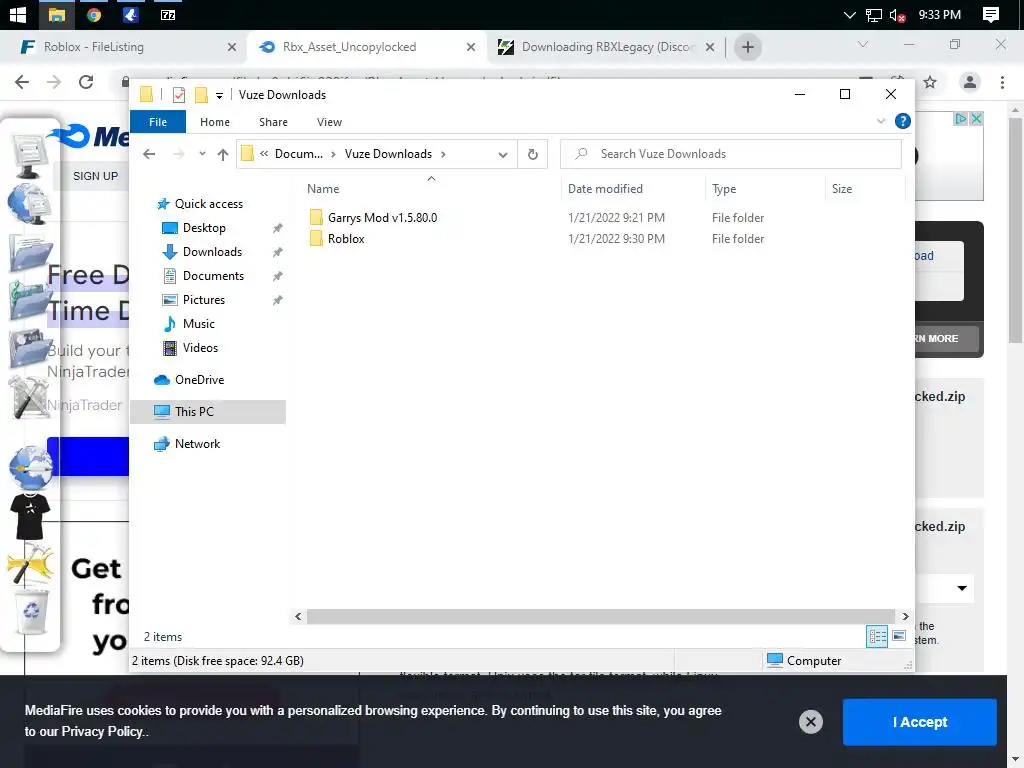Open OneDrive in the navigation pane

coord(199,380)
